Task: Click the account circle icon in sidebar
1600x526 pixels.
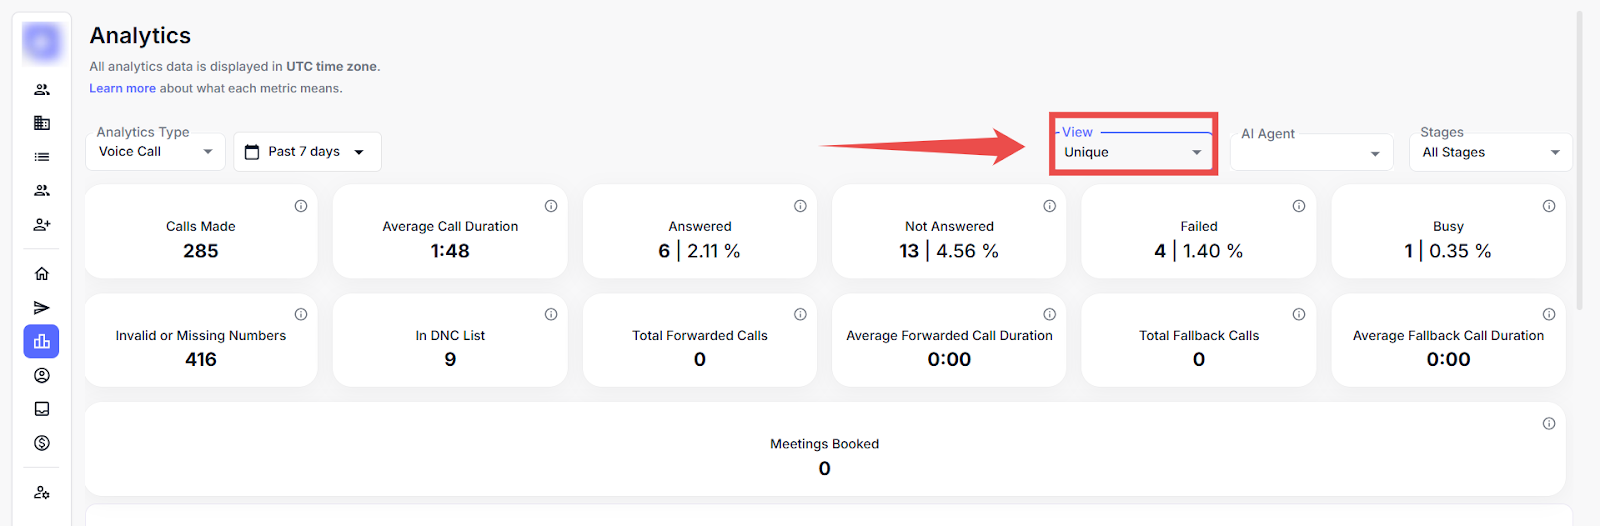Action: [x=42, y=376]
